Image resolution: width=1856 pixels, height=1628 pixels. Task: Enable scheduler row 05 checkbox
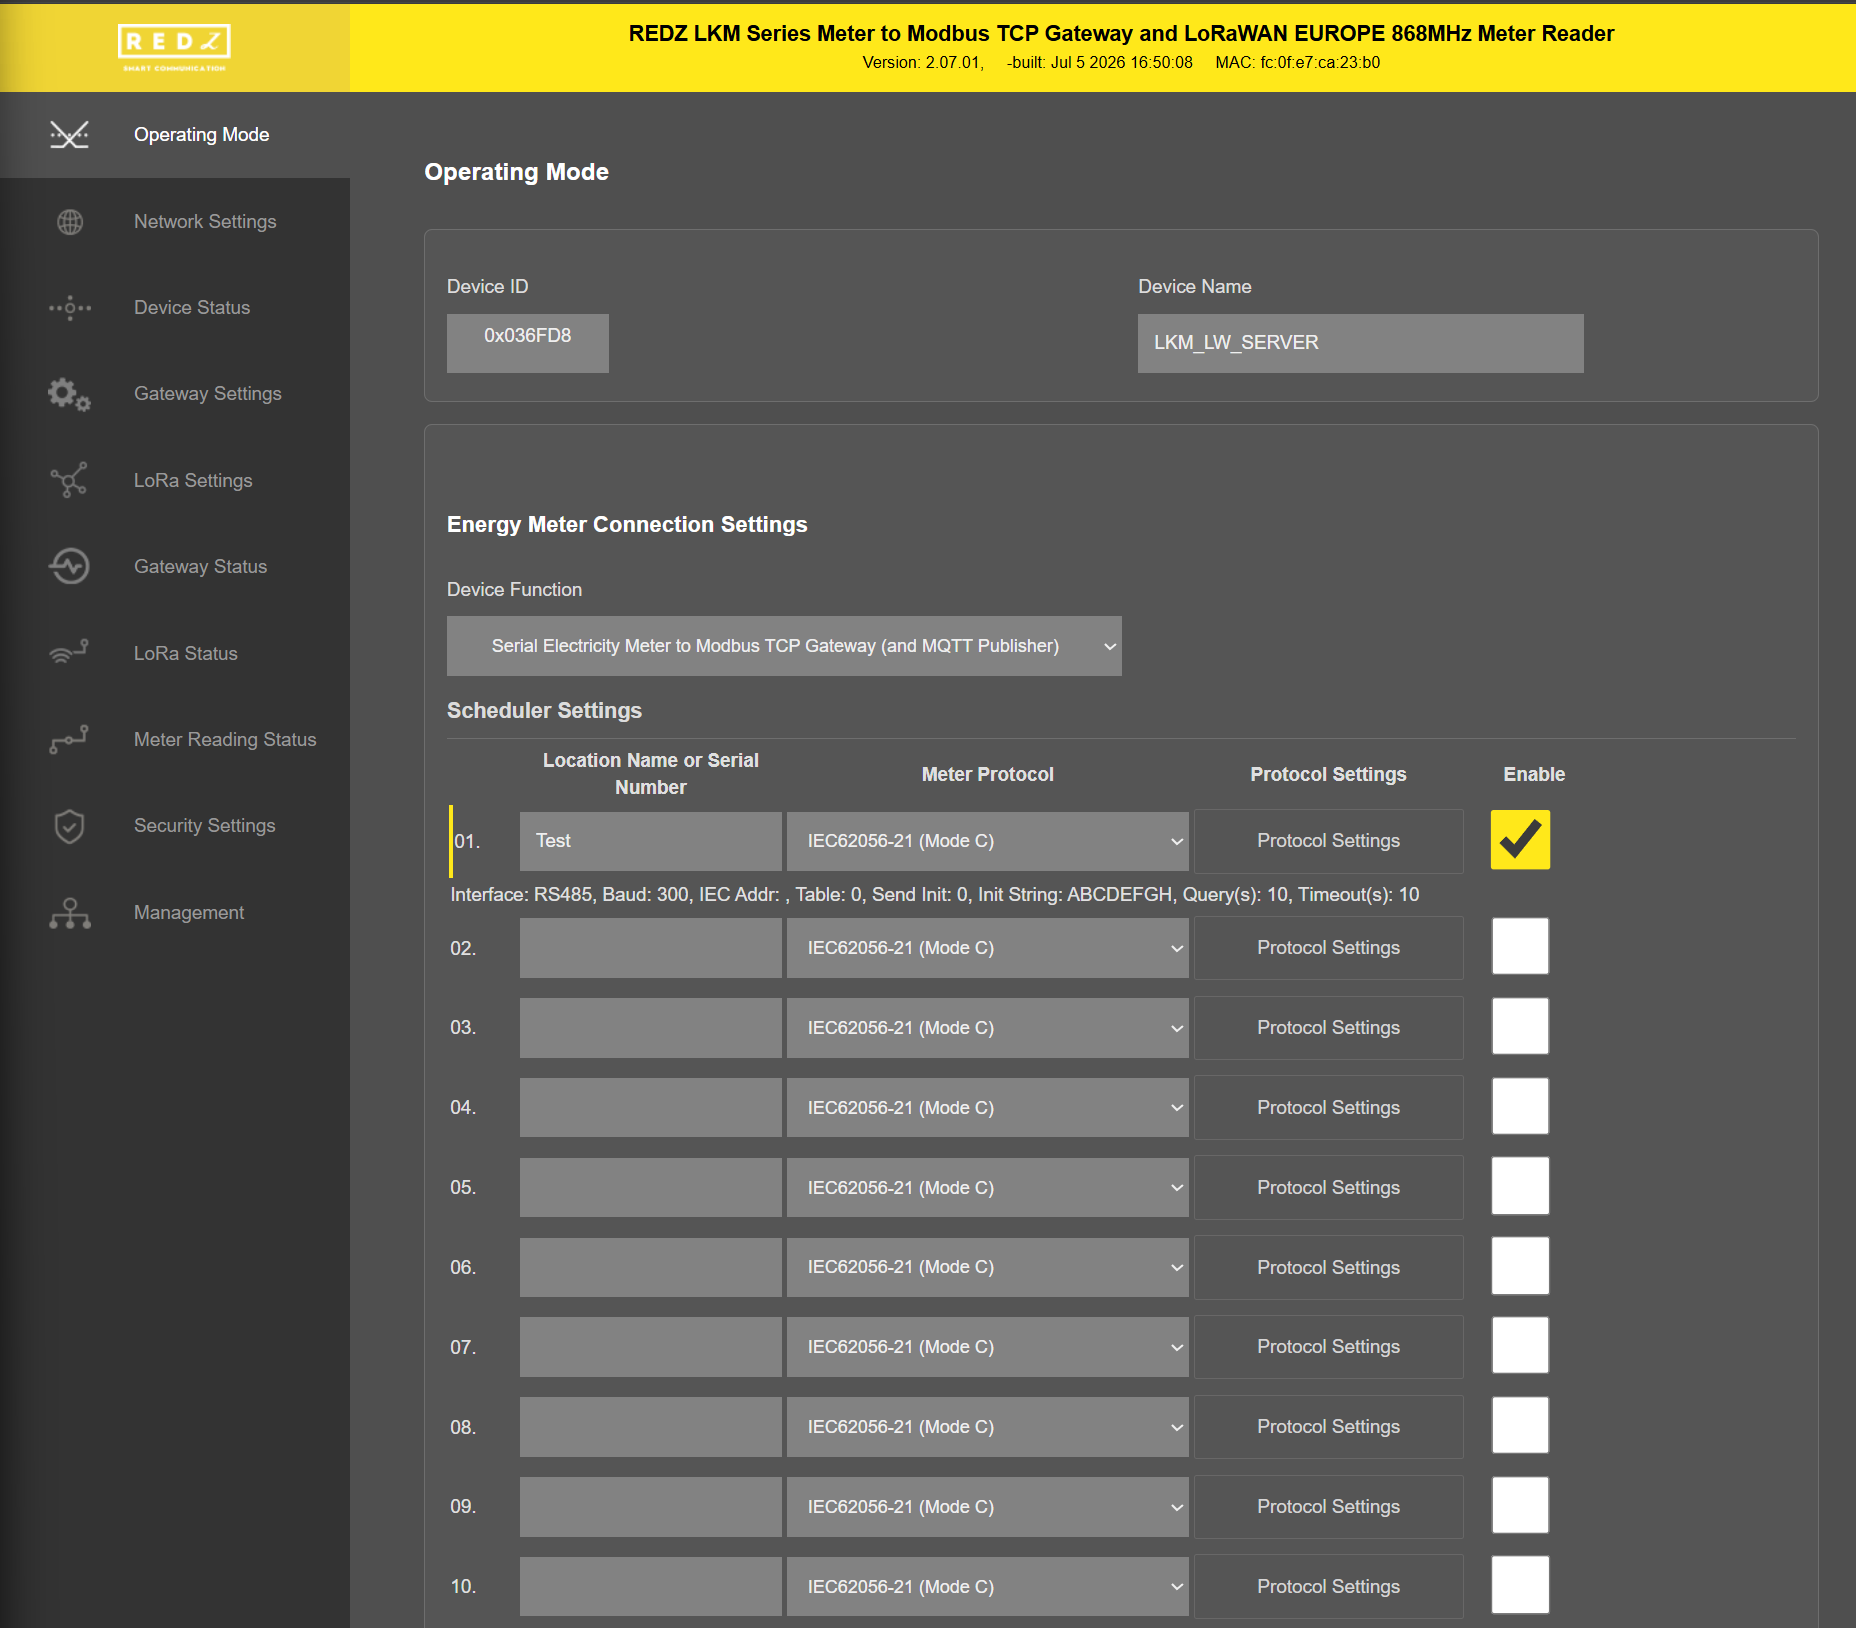point(1520,1186)
